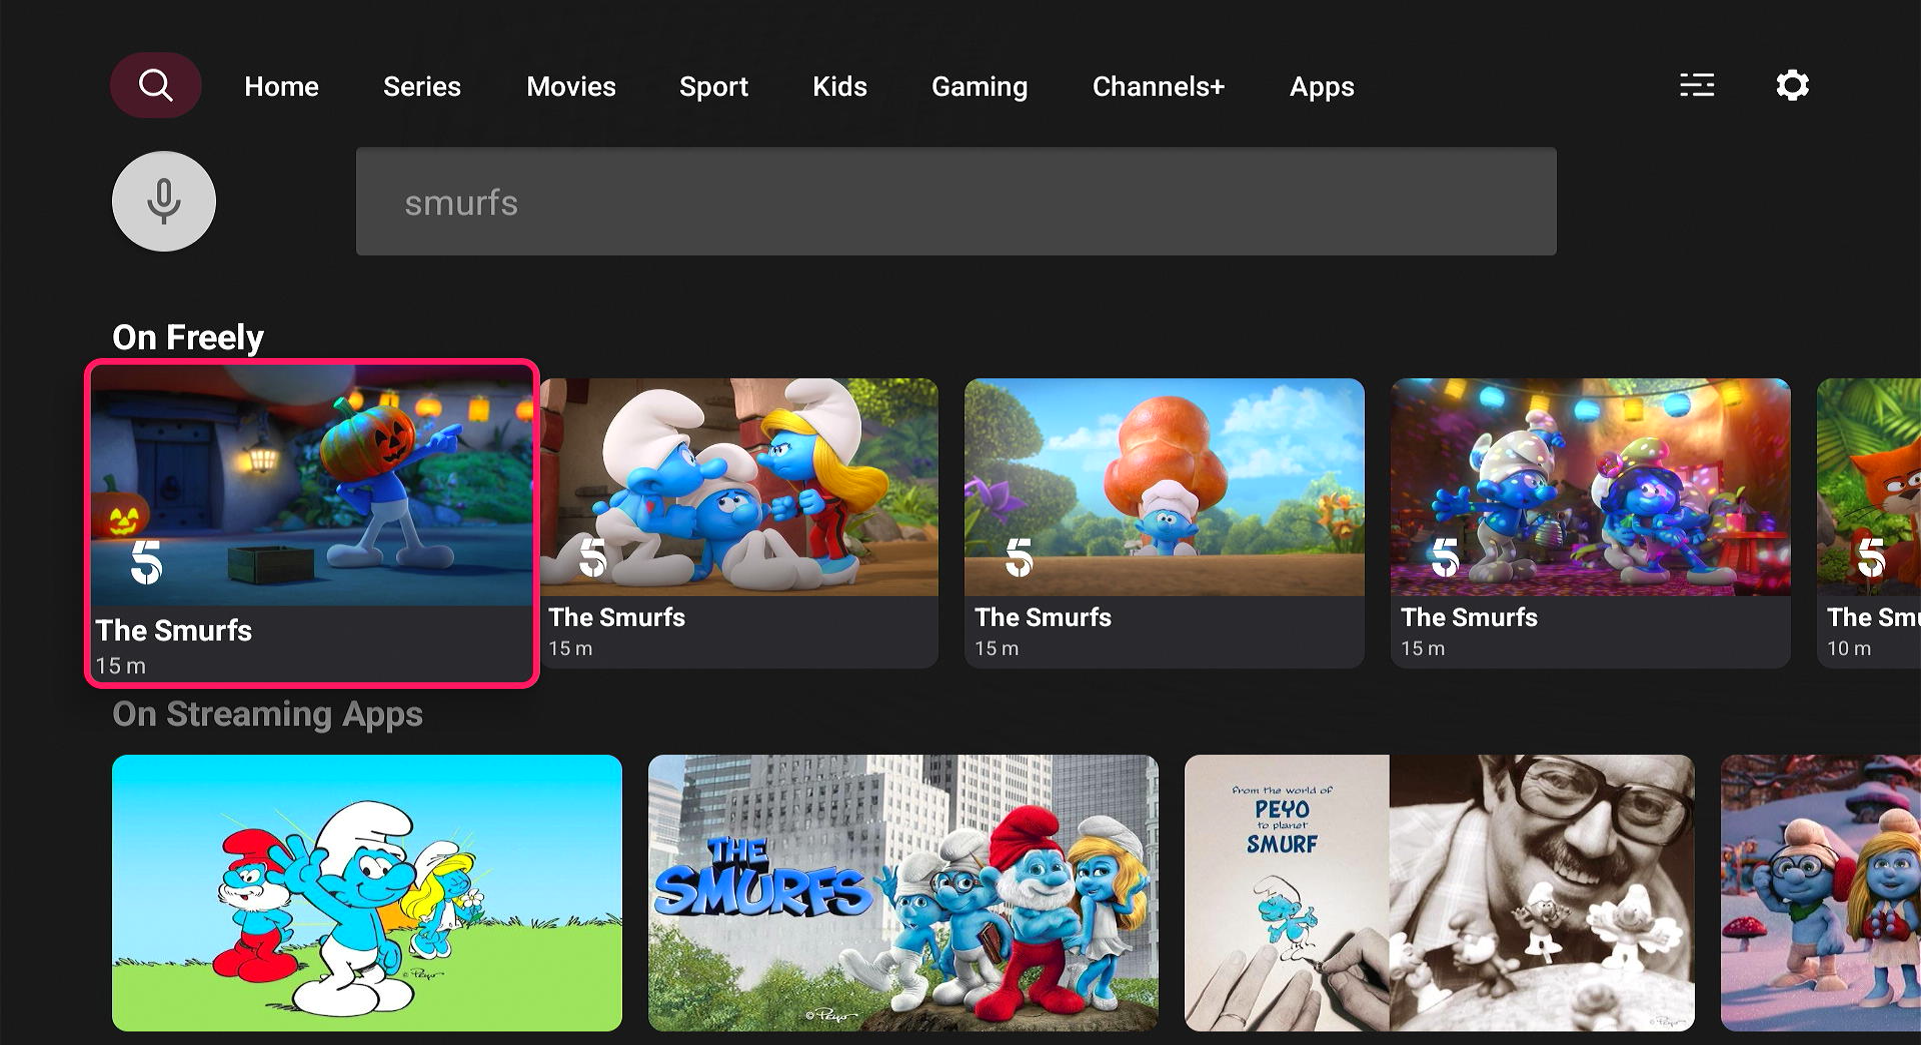Switch to the Movies section
The image size is (1921, 1045).
coord(571,87)
